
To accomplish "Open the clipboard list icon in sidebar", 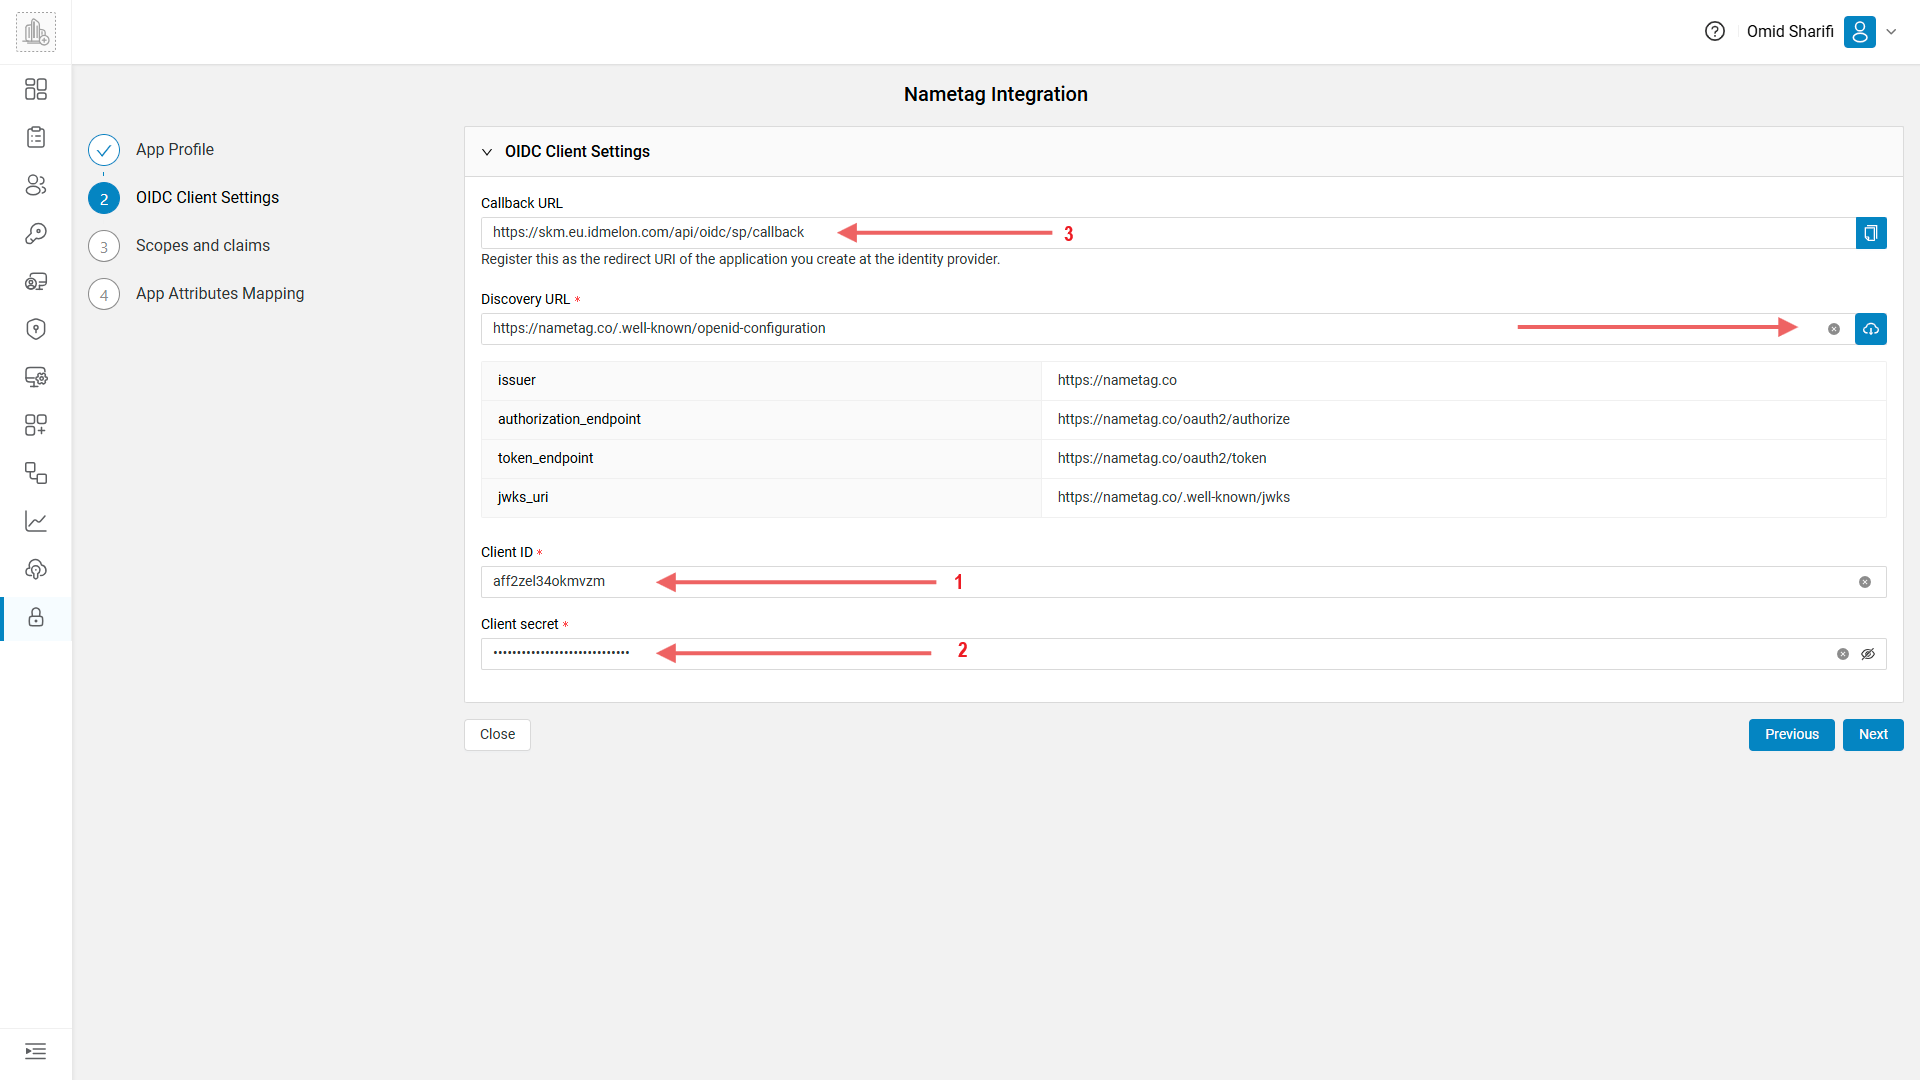I will pos(36,138).
